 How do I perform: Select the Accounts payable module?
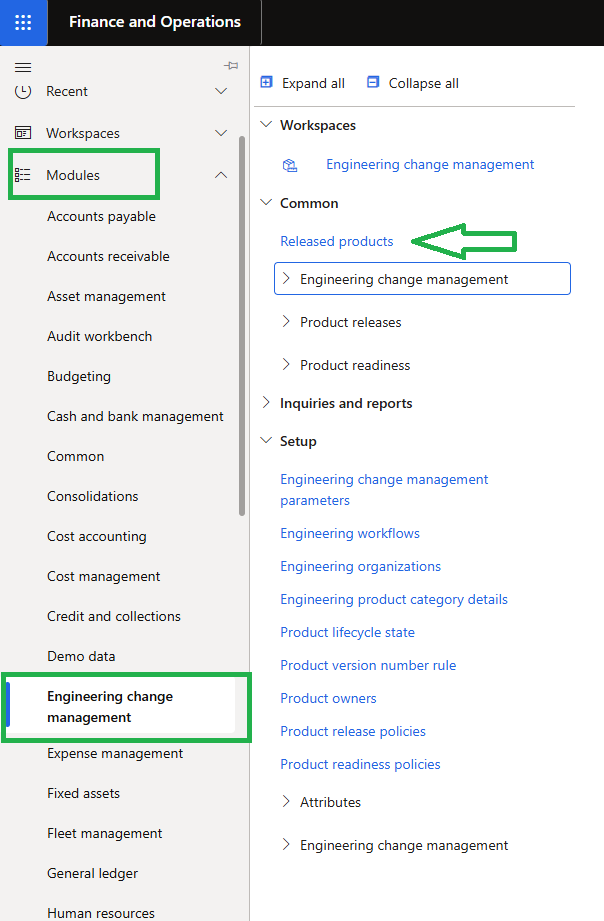tap(101, 216)
